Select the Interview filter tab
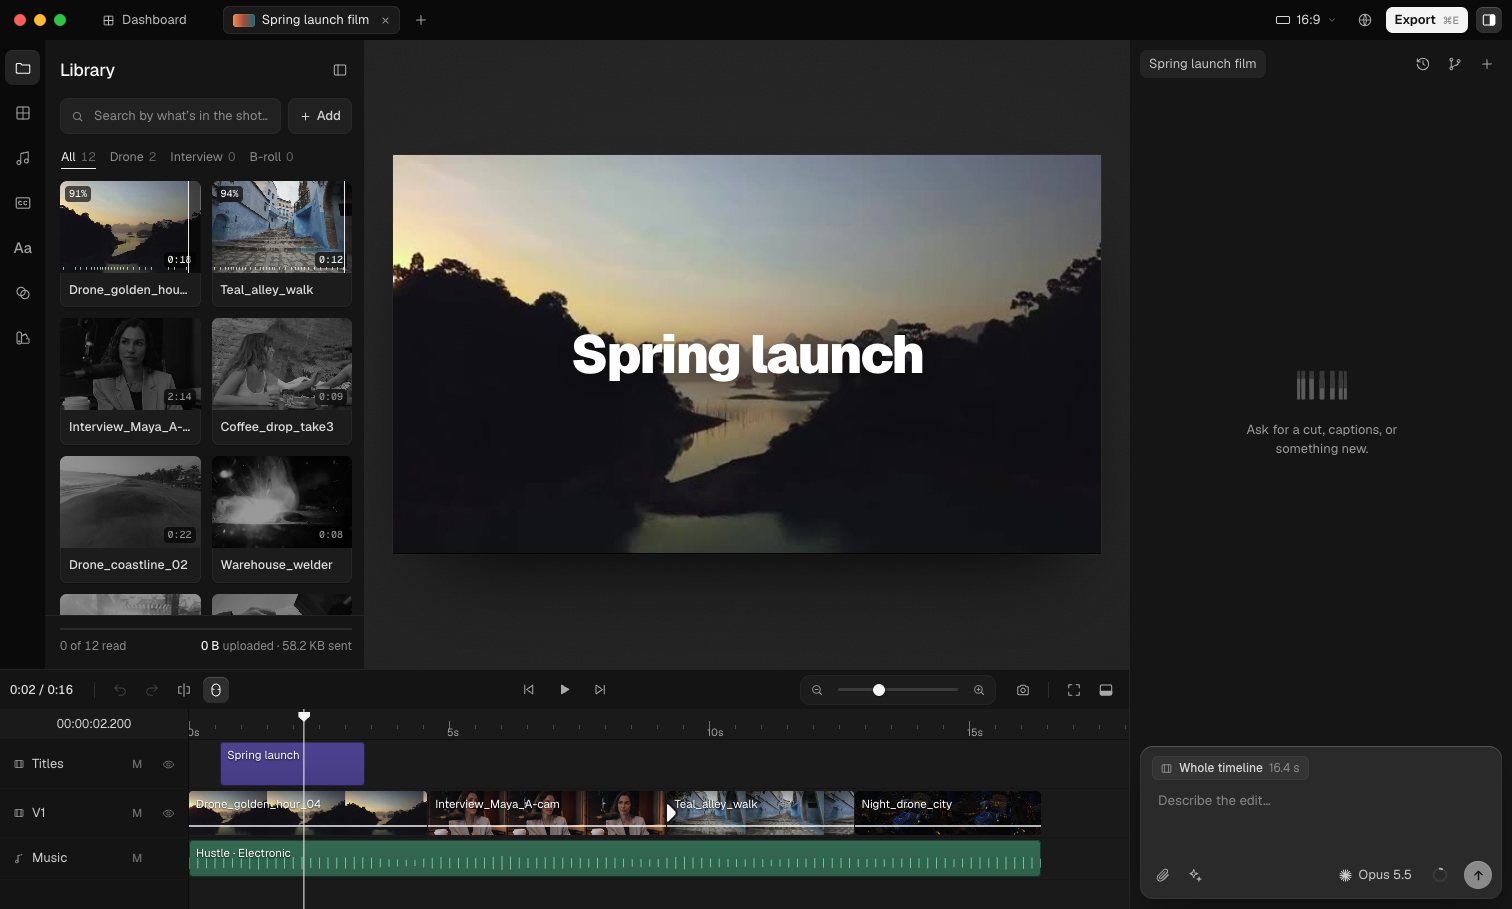This screenshot has height=909, width=1512. (x=203, y=157)
